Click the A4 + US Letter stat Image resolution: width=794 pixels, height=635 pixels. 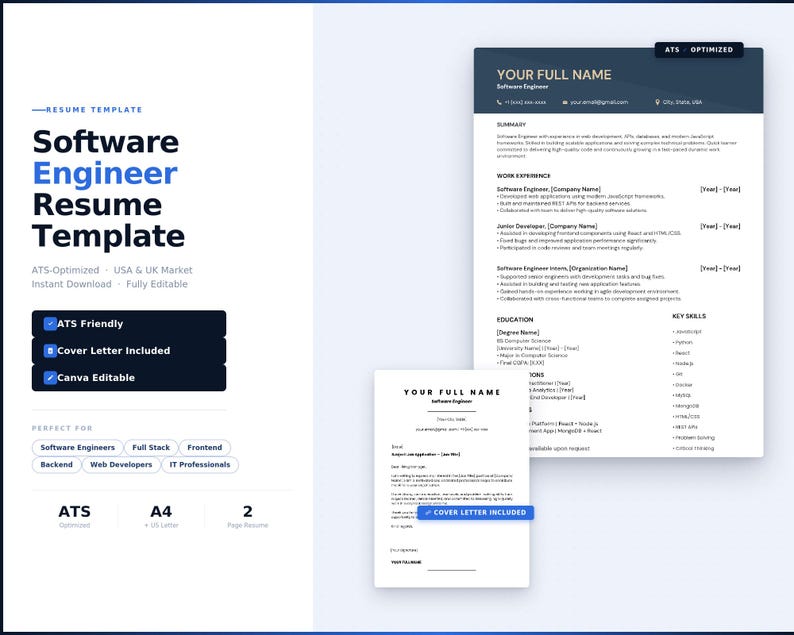[x=161, y=516]
